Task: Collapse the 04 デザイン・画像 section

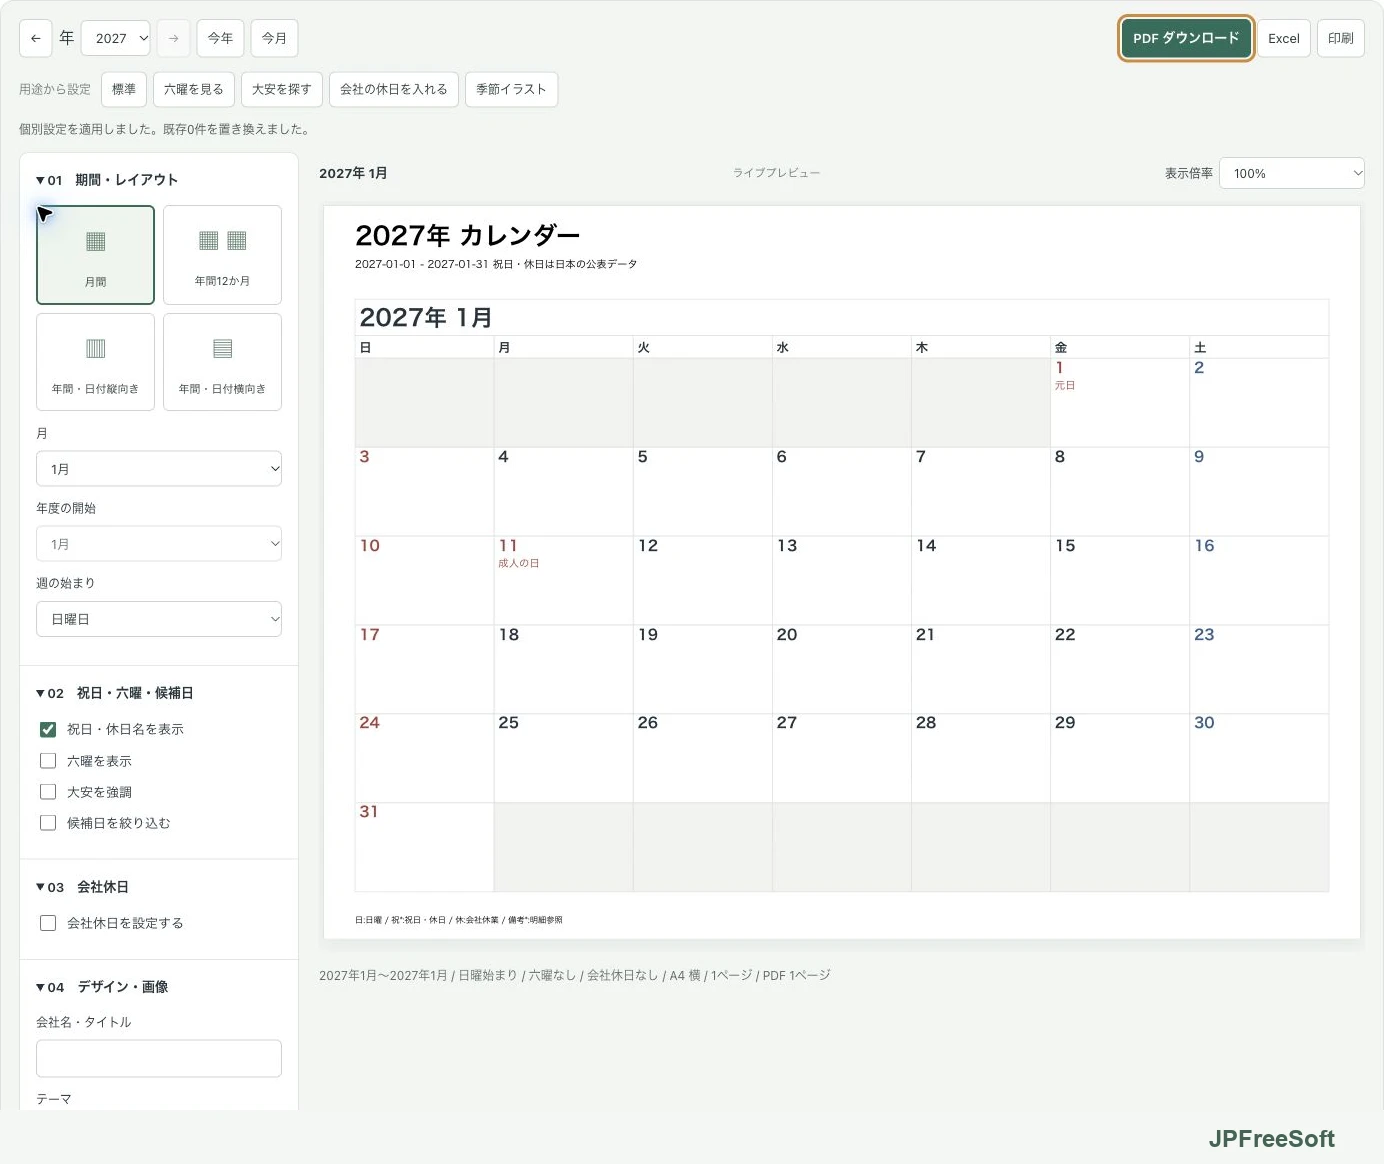Action: pos(102,987)
